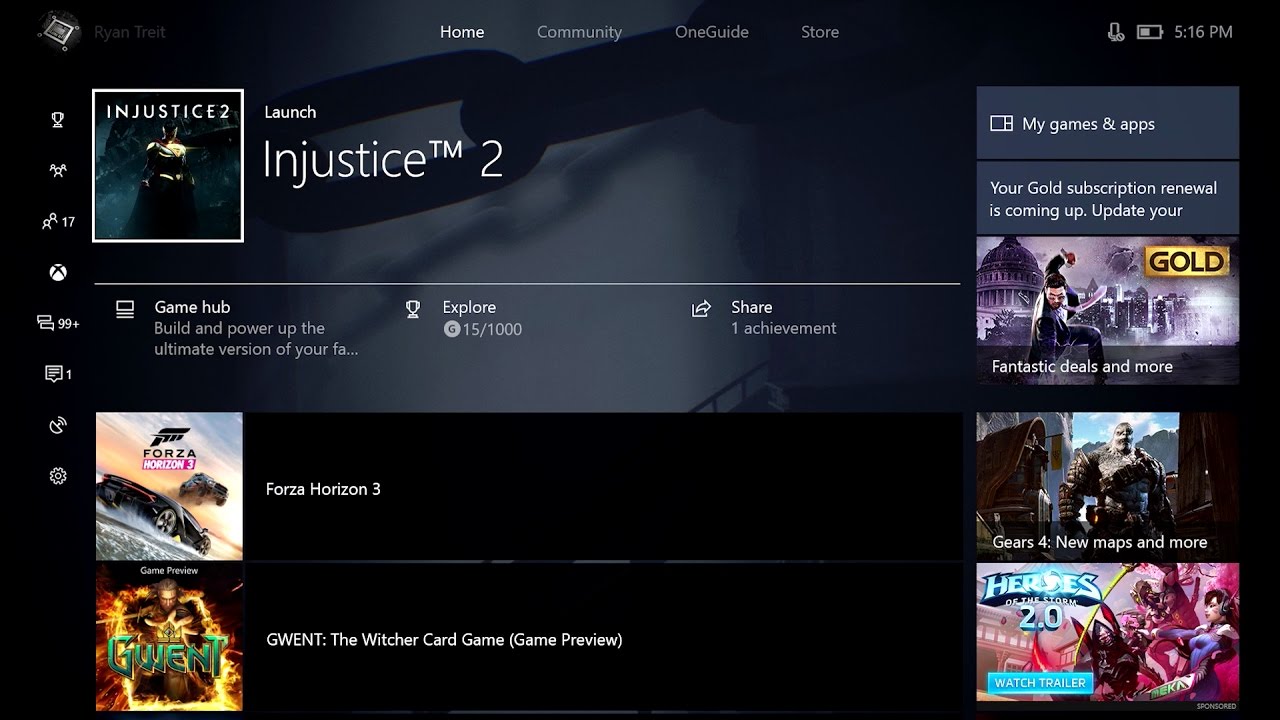Open the Settings gear icon

(58, 477)
